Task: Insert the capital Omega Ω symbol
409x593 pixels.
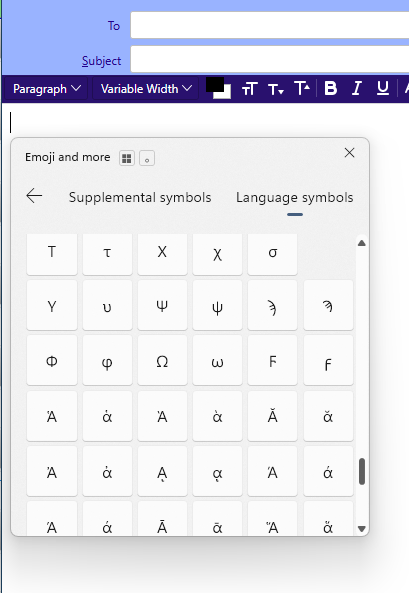Action: coord(162,360)
